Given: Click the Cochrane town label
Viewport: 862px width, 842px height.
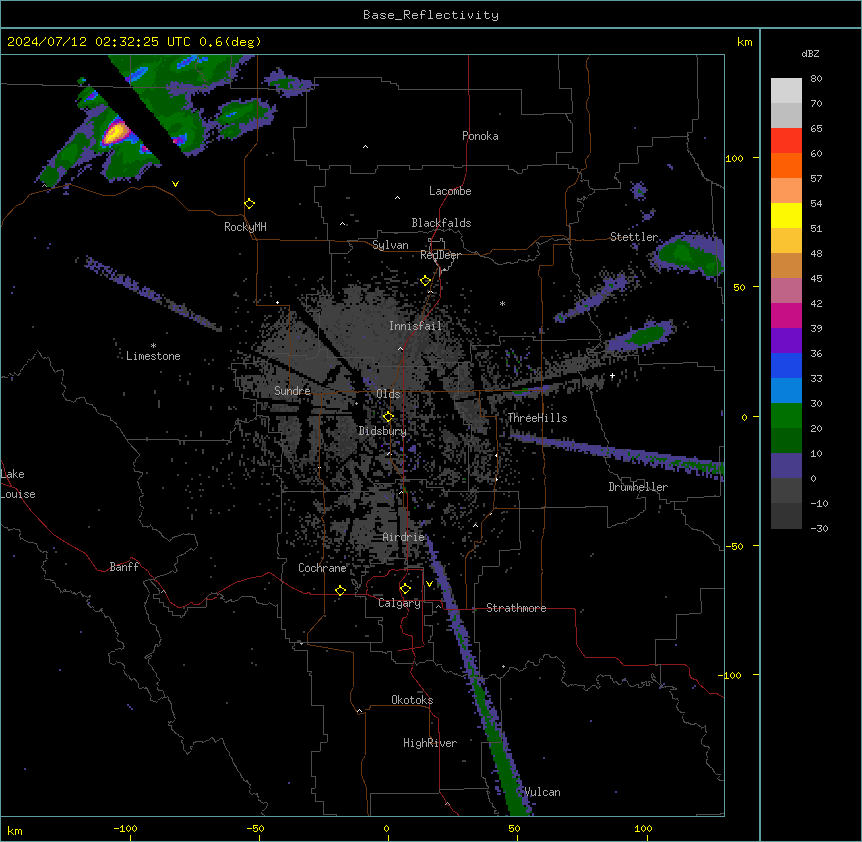Looking at the screenshot, I should point(322,568).
